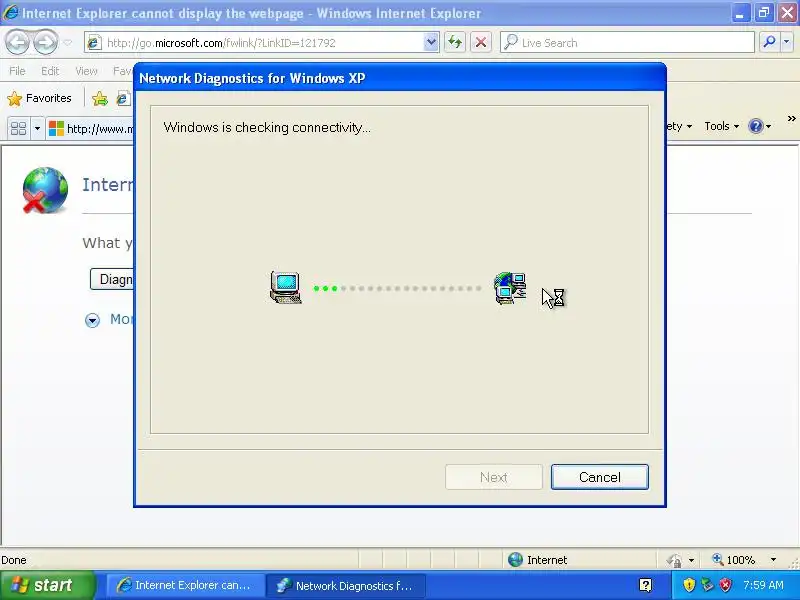Click the 7:59 AM system clock
The width and height of the screenshot is (800, 600).
click(763, 585)
